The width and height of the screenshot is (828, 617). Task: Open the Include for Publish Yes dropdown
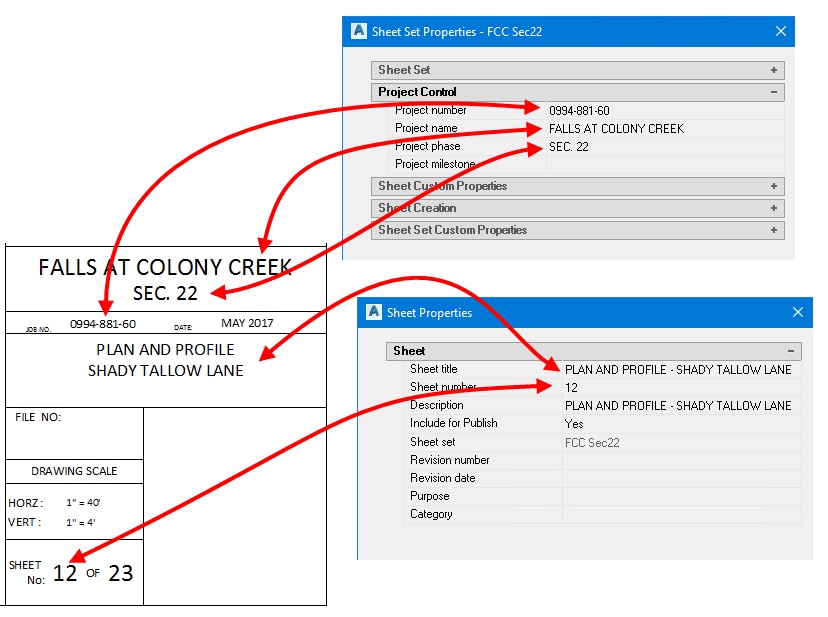[682, 423]
